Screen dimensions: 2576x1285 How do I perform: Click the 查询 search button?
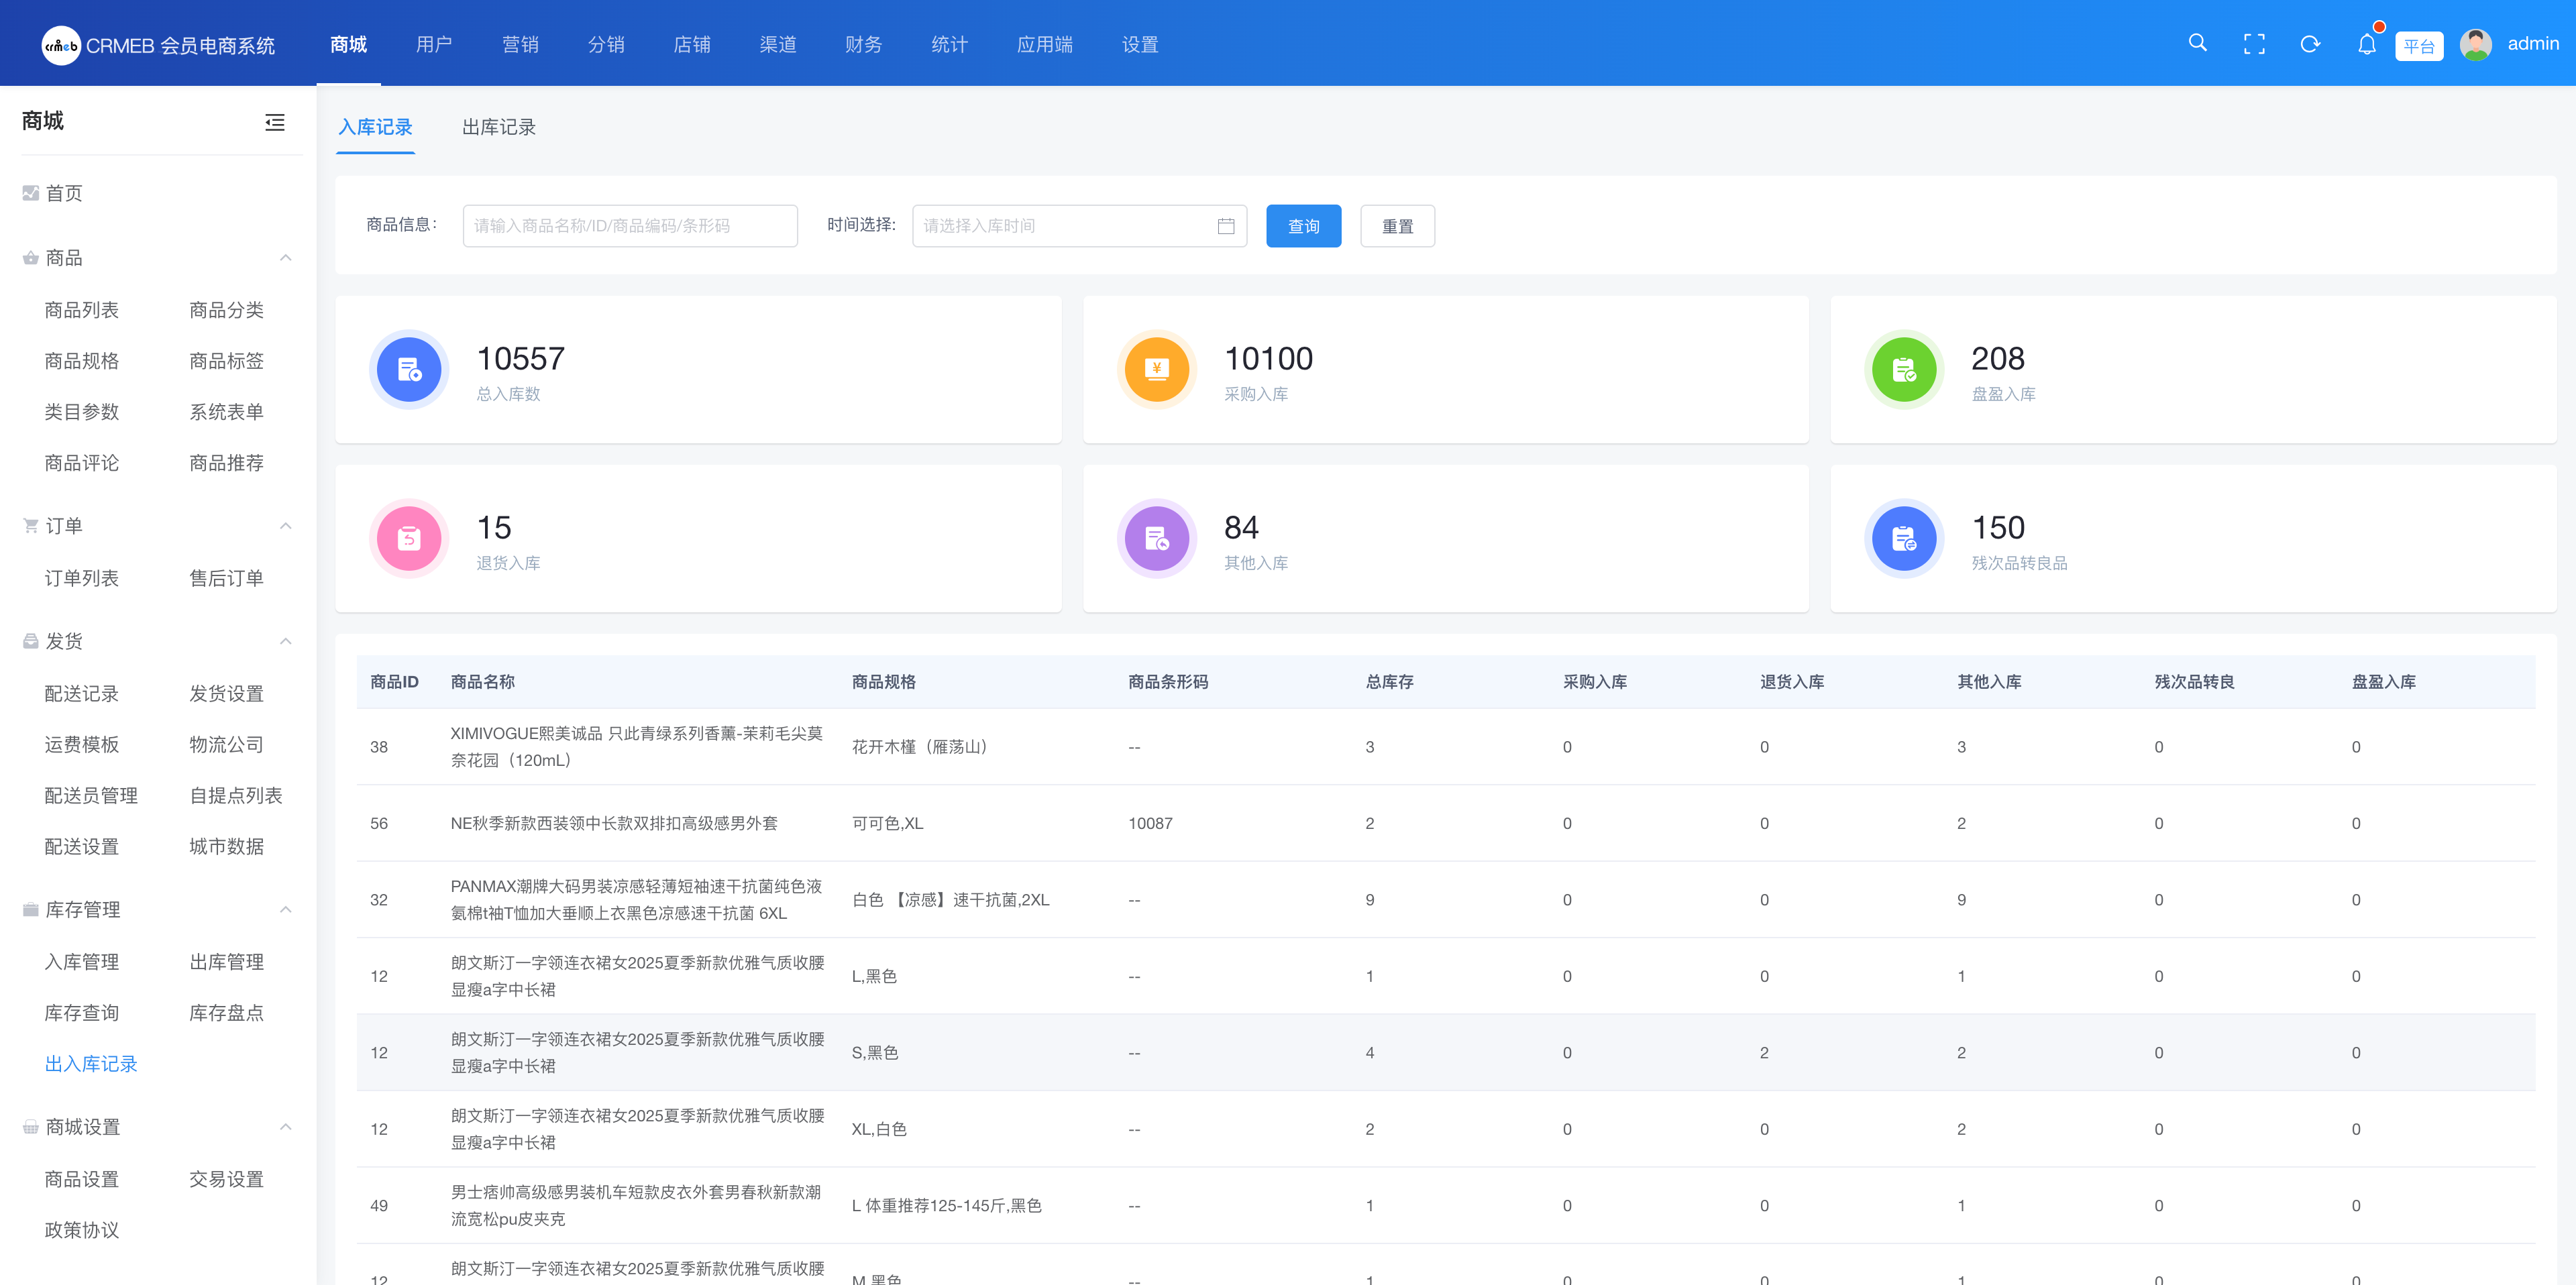coord(1303,226)
